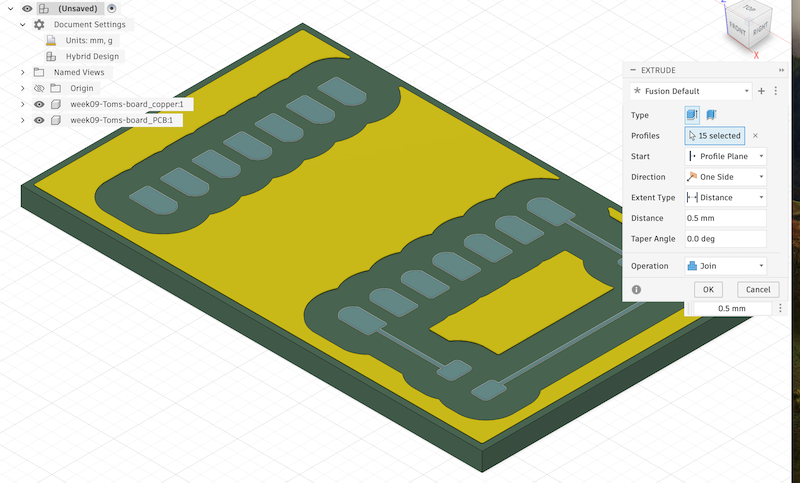Screen dimensions: 800x483
Task: Select the Origin item in the browser
Action: point(82,88)
